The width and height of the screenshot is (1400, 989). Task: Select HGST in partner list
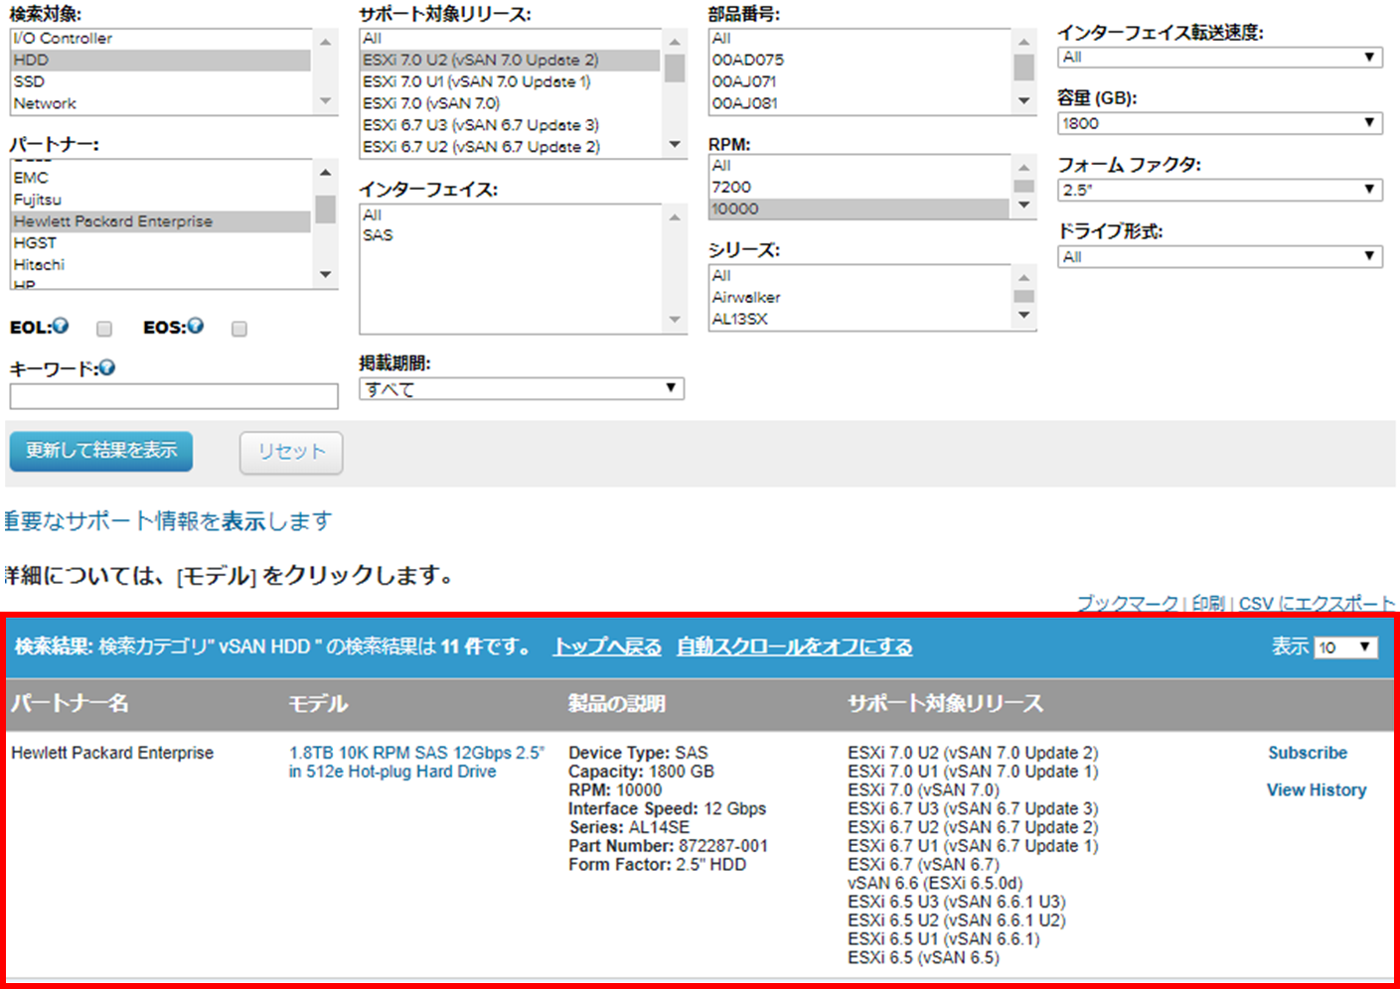[161, 243]
